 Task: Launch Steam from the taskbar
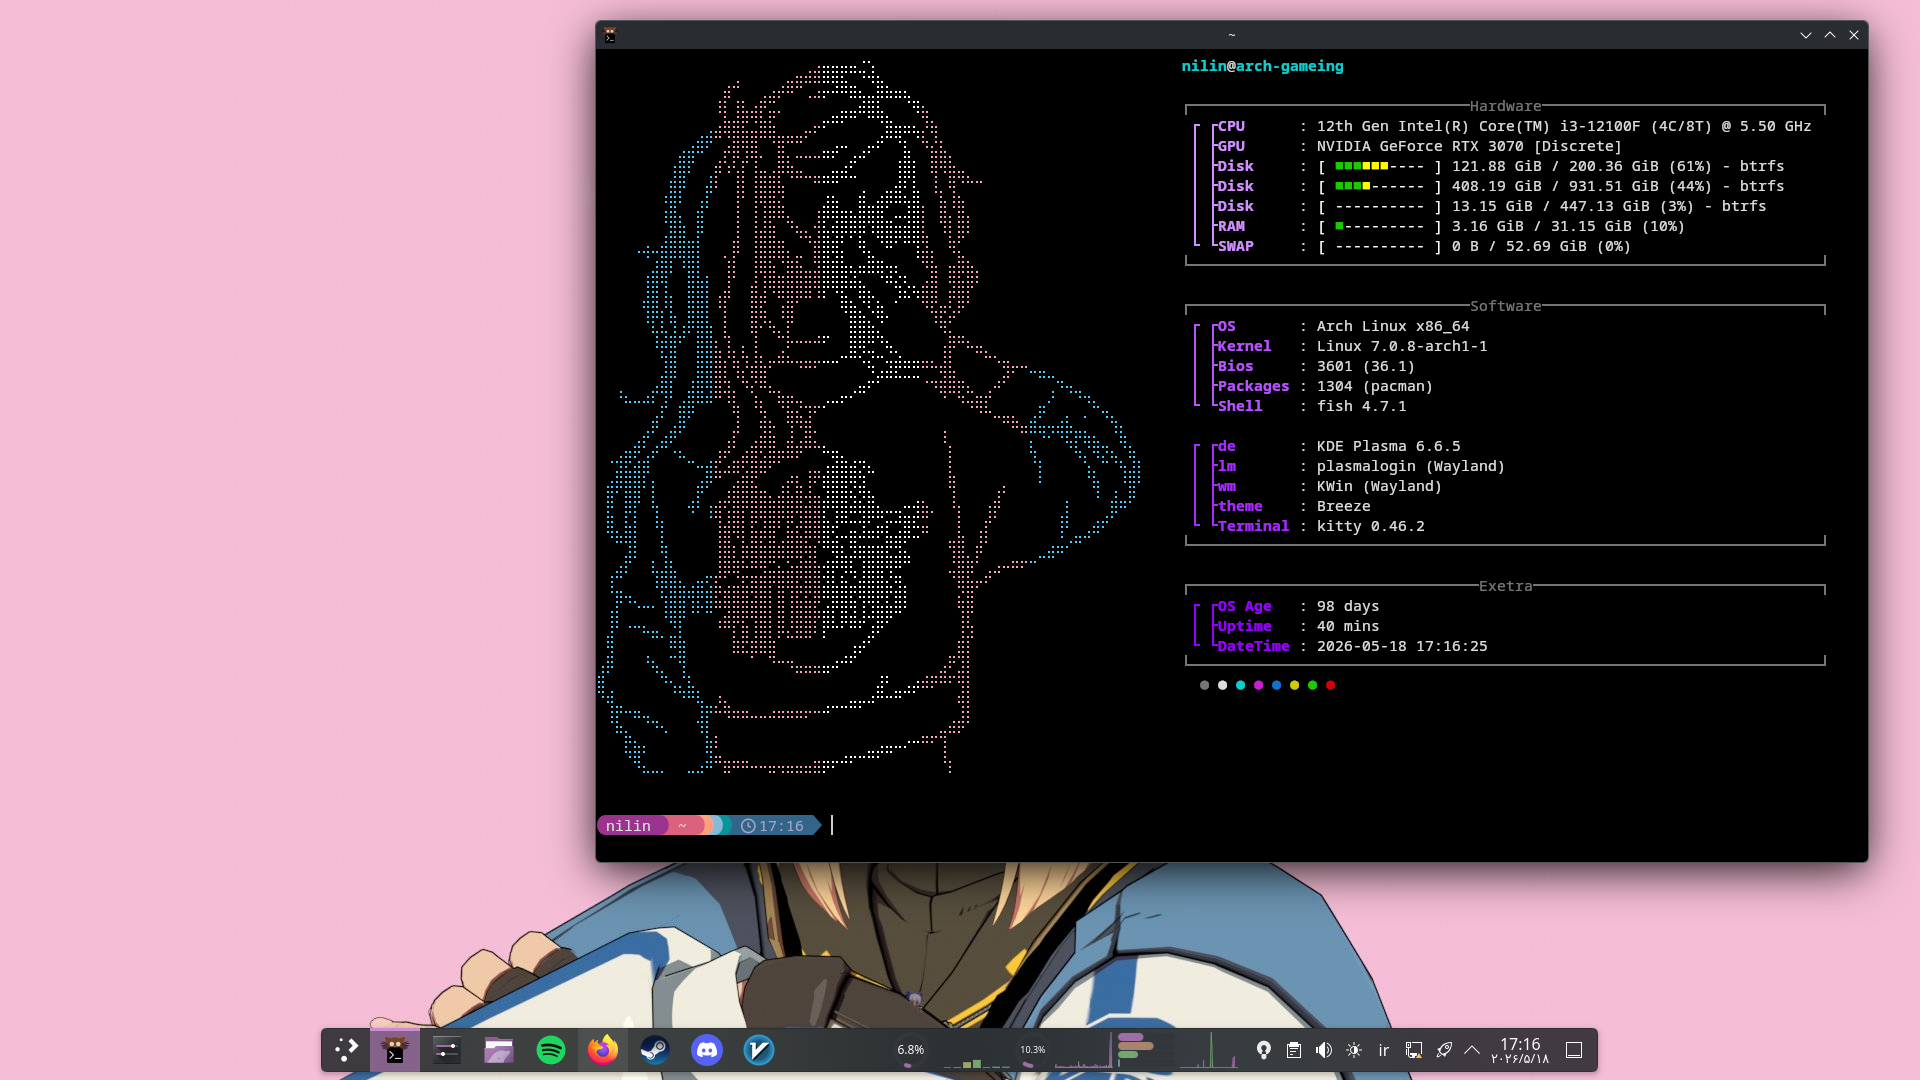655,1050
